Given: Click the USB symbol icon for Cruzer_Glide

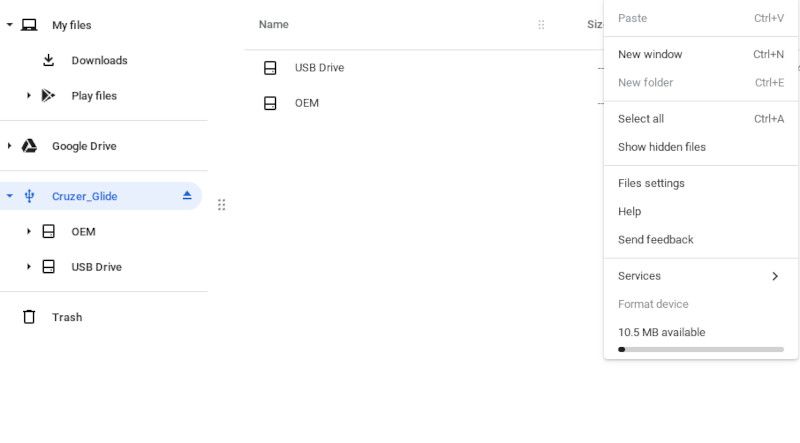Looking at the screenshot, I should pyautogui.click(x=30, y=196).
